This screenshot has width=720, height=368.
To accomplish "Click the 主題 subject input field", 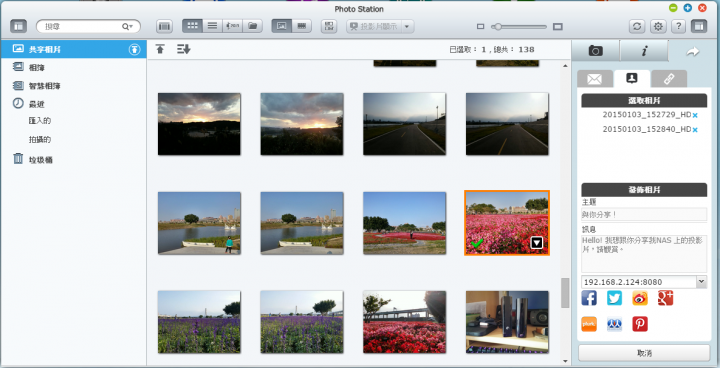I will [644, 214].
